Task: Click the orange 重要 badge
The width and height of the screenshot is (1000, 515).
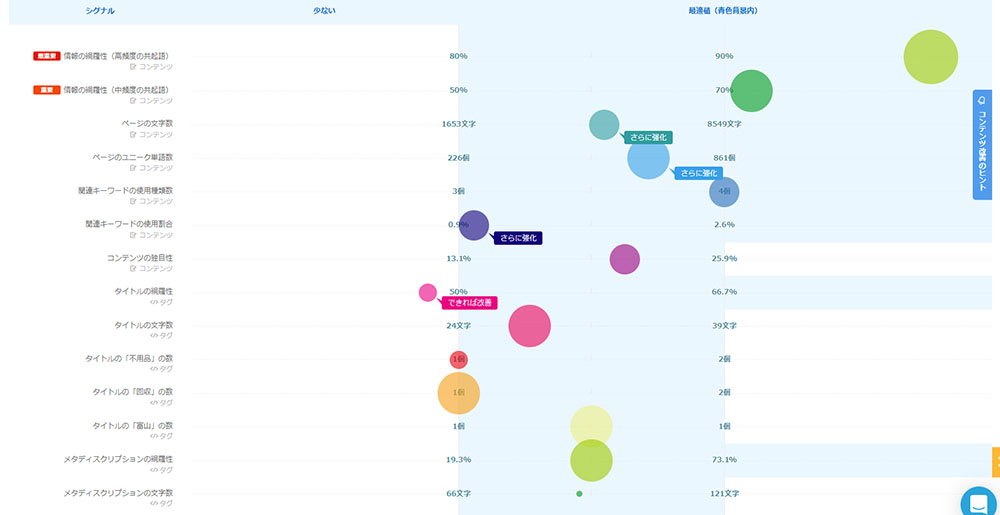Action: [47, 90]
